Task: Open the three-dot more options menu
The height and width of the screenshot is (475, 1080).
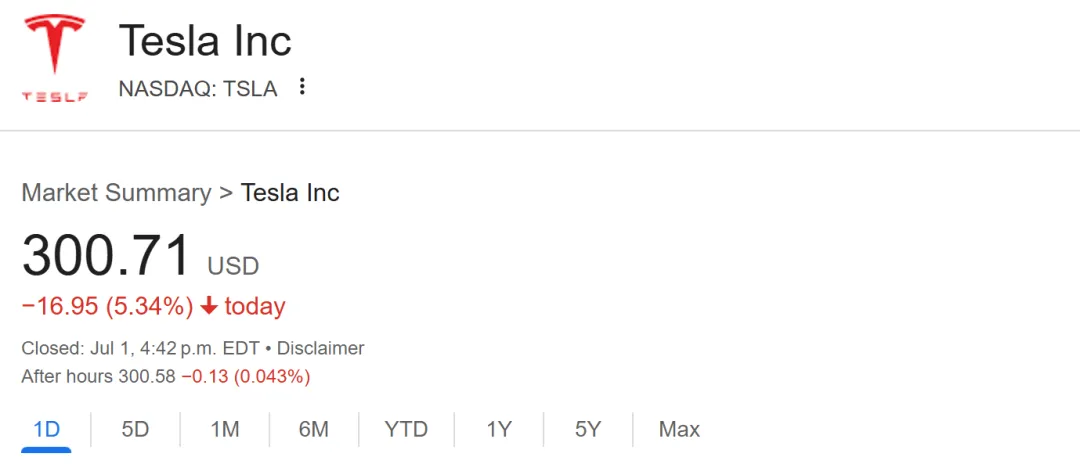Action: coord(302,87)
